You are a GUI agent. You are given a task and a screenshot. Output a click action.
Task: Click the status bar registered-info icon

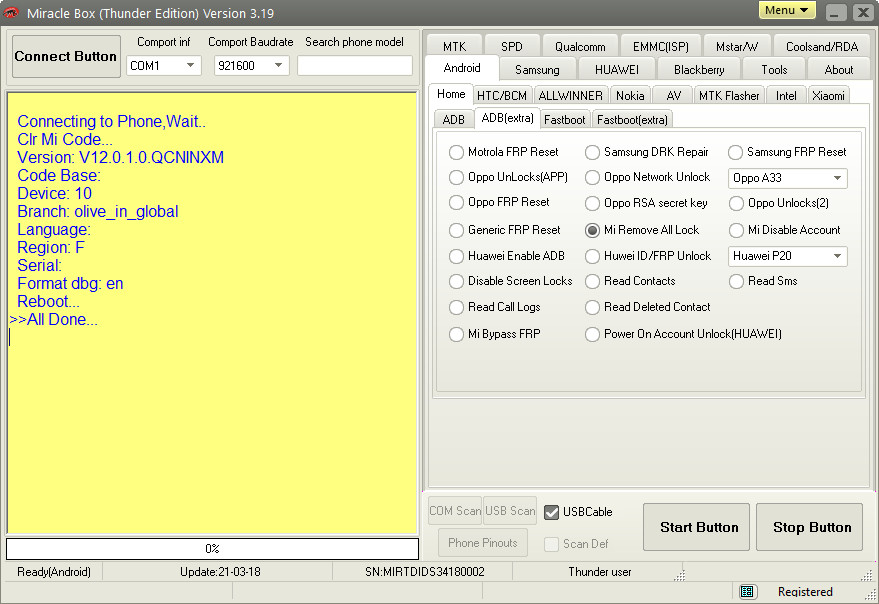tap(746, 592)
